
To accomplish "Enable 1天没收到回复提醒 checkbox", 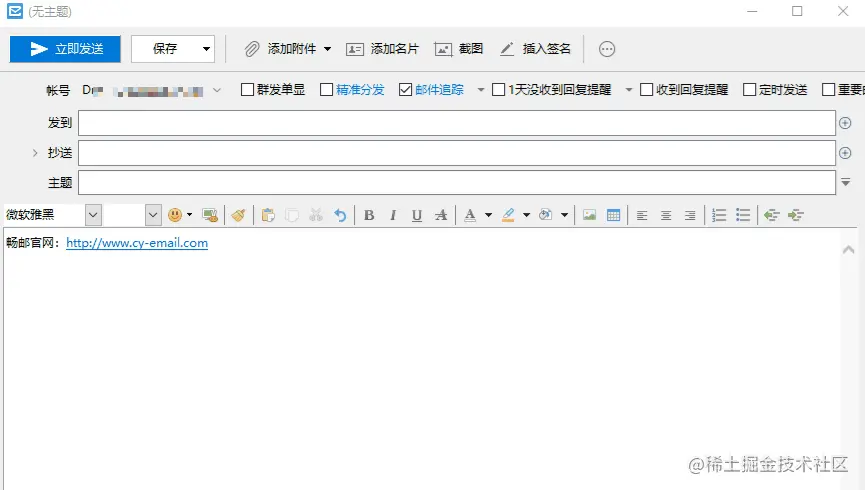I will (498, 89).
